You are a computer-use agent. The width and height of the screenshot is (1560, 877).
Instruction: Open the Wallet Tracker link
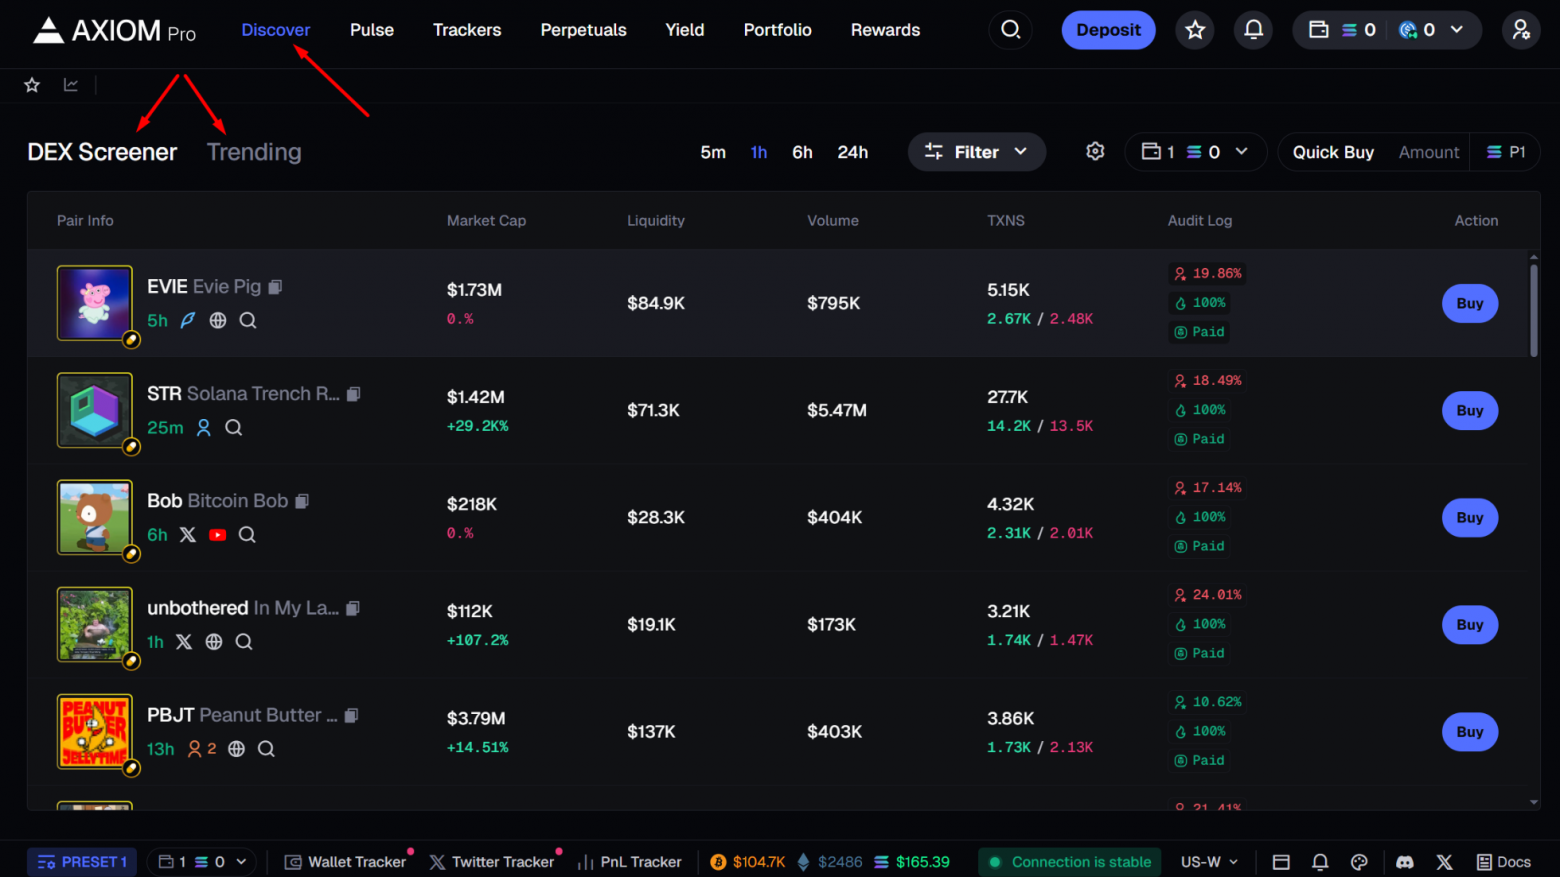pyautogui.click(x=347, y=861)
